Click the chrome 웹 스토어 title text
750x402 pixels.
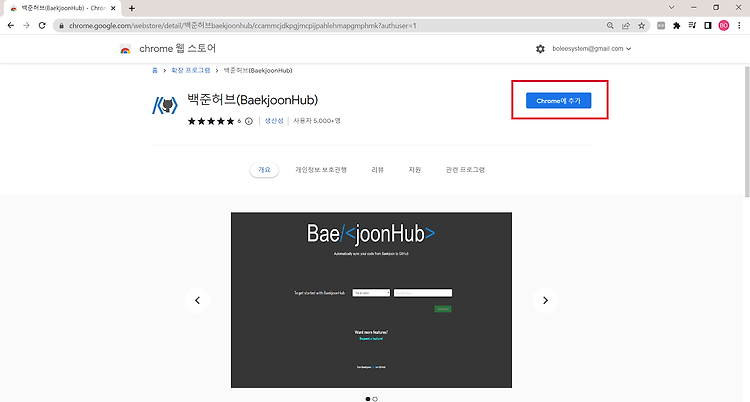177,49
